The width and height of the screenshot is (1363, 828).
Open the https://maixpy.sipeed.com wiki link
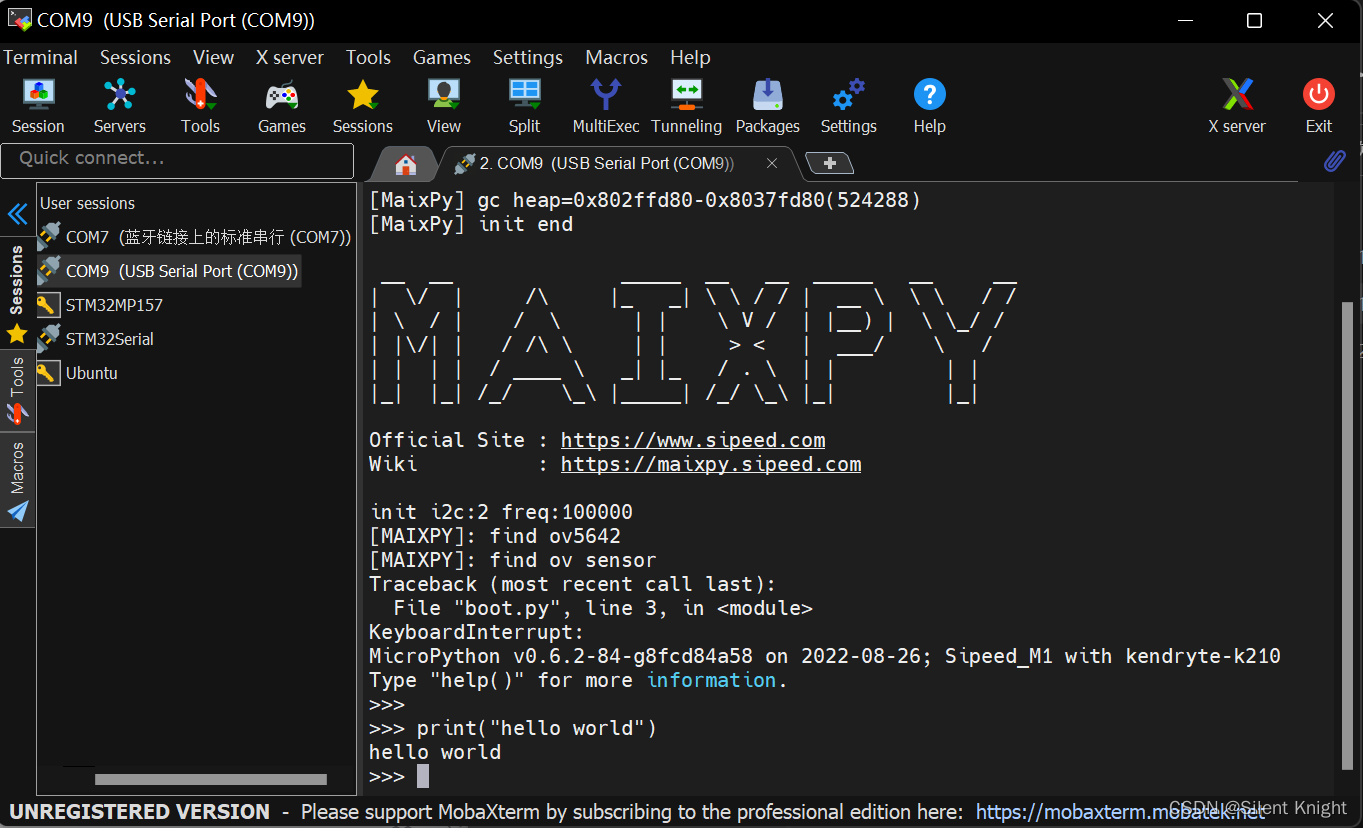coord(711,464)
